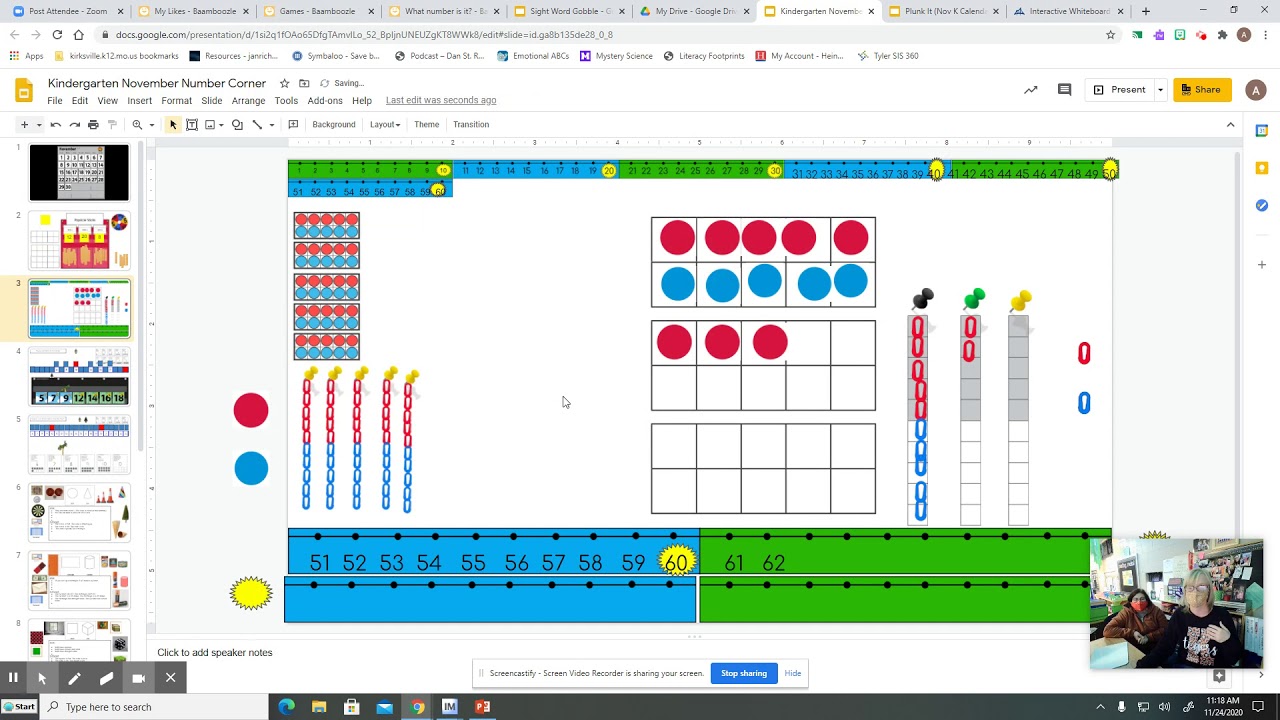Select the Text box tool

pos(191,125)
